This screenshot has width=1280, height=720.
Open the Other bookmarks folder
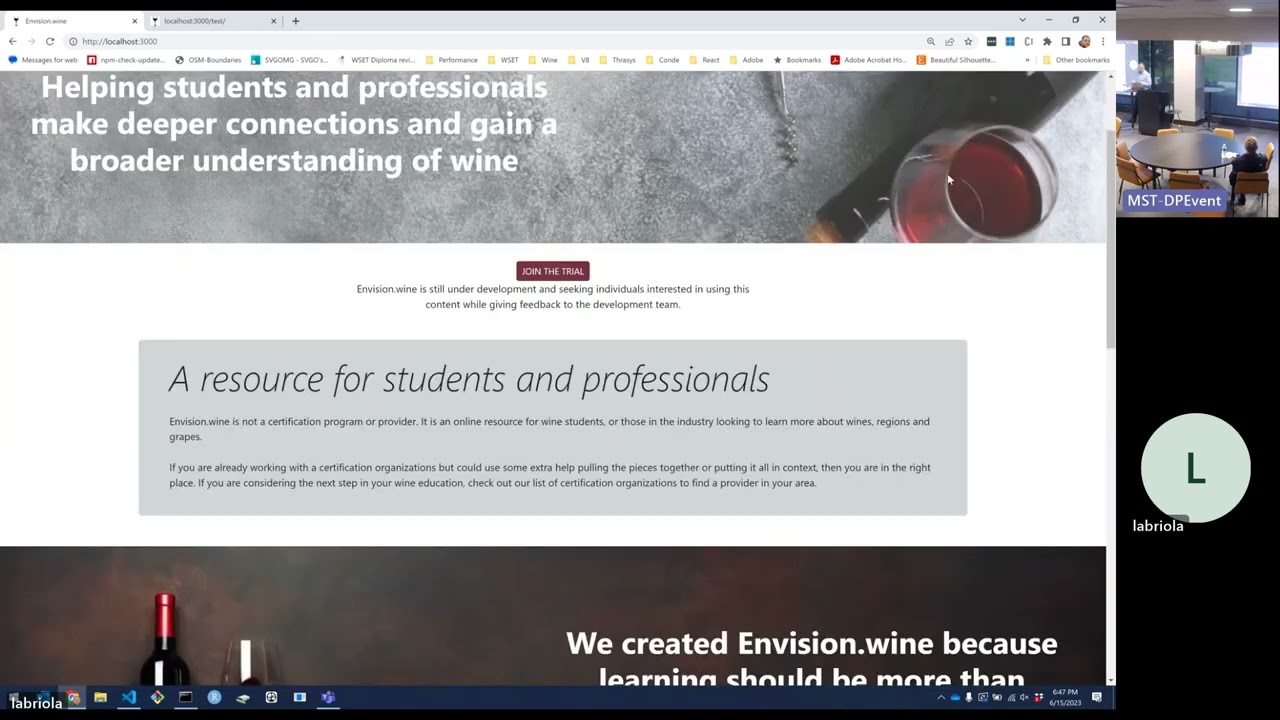point(1076,60)
